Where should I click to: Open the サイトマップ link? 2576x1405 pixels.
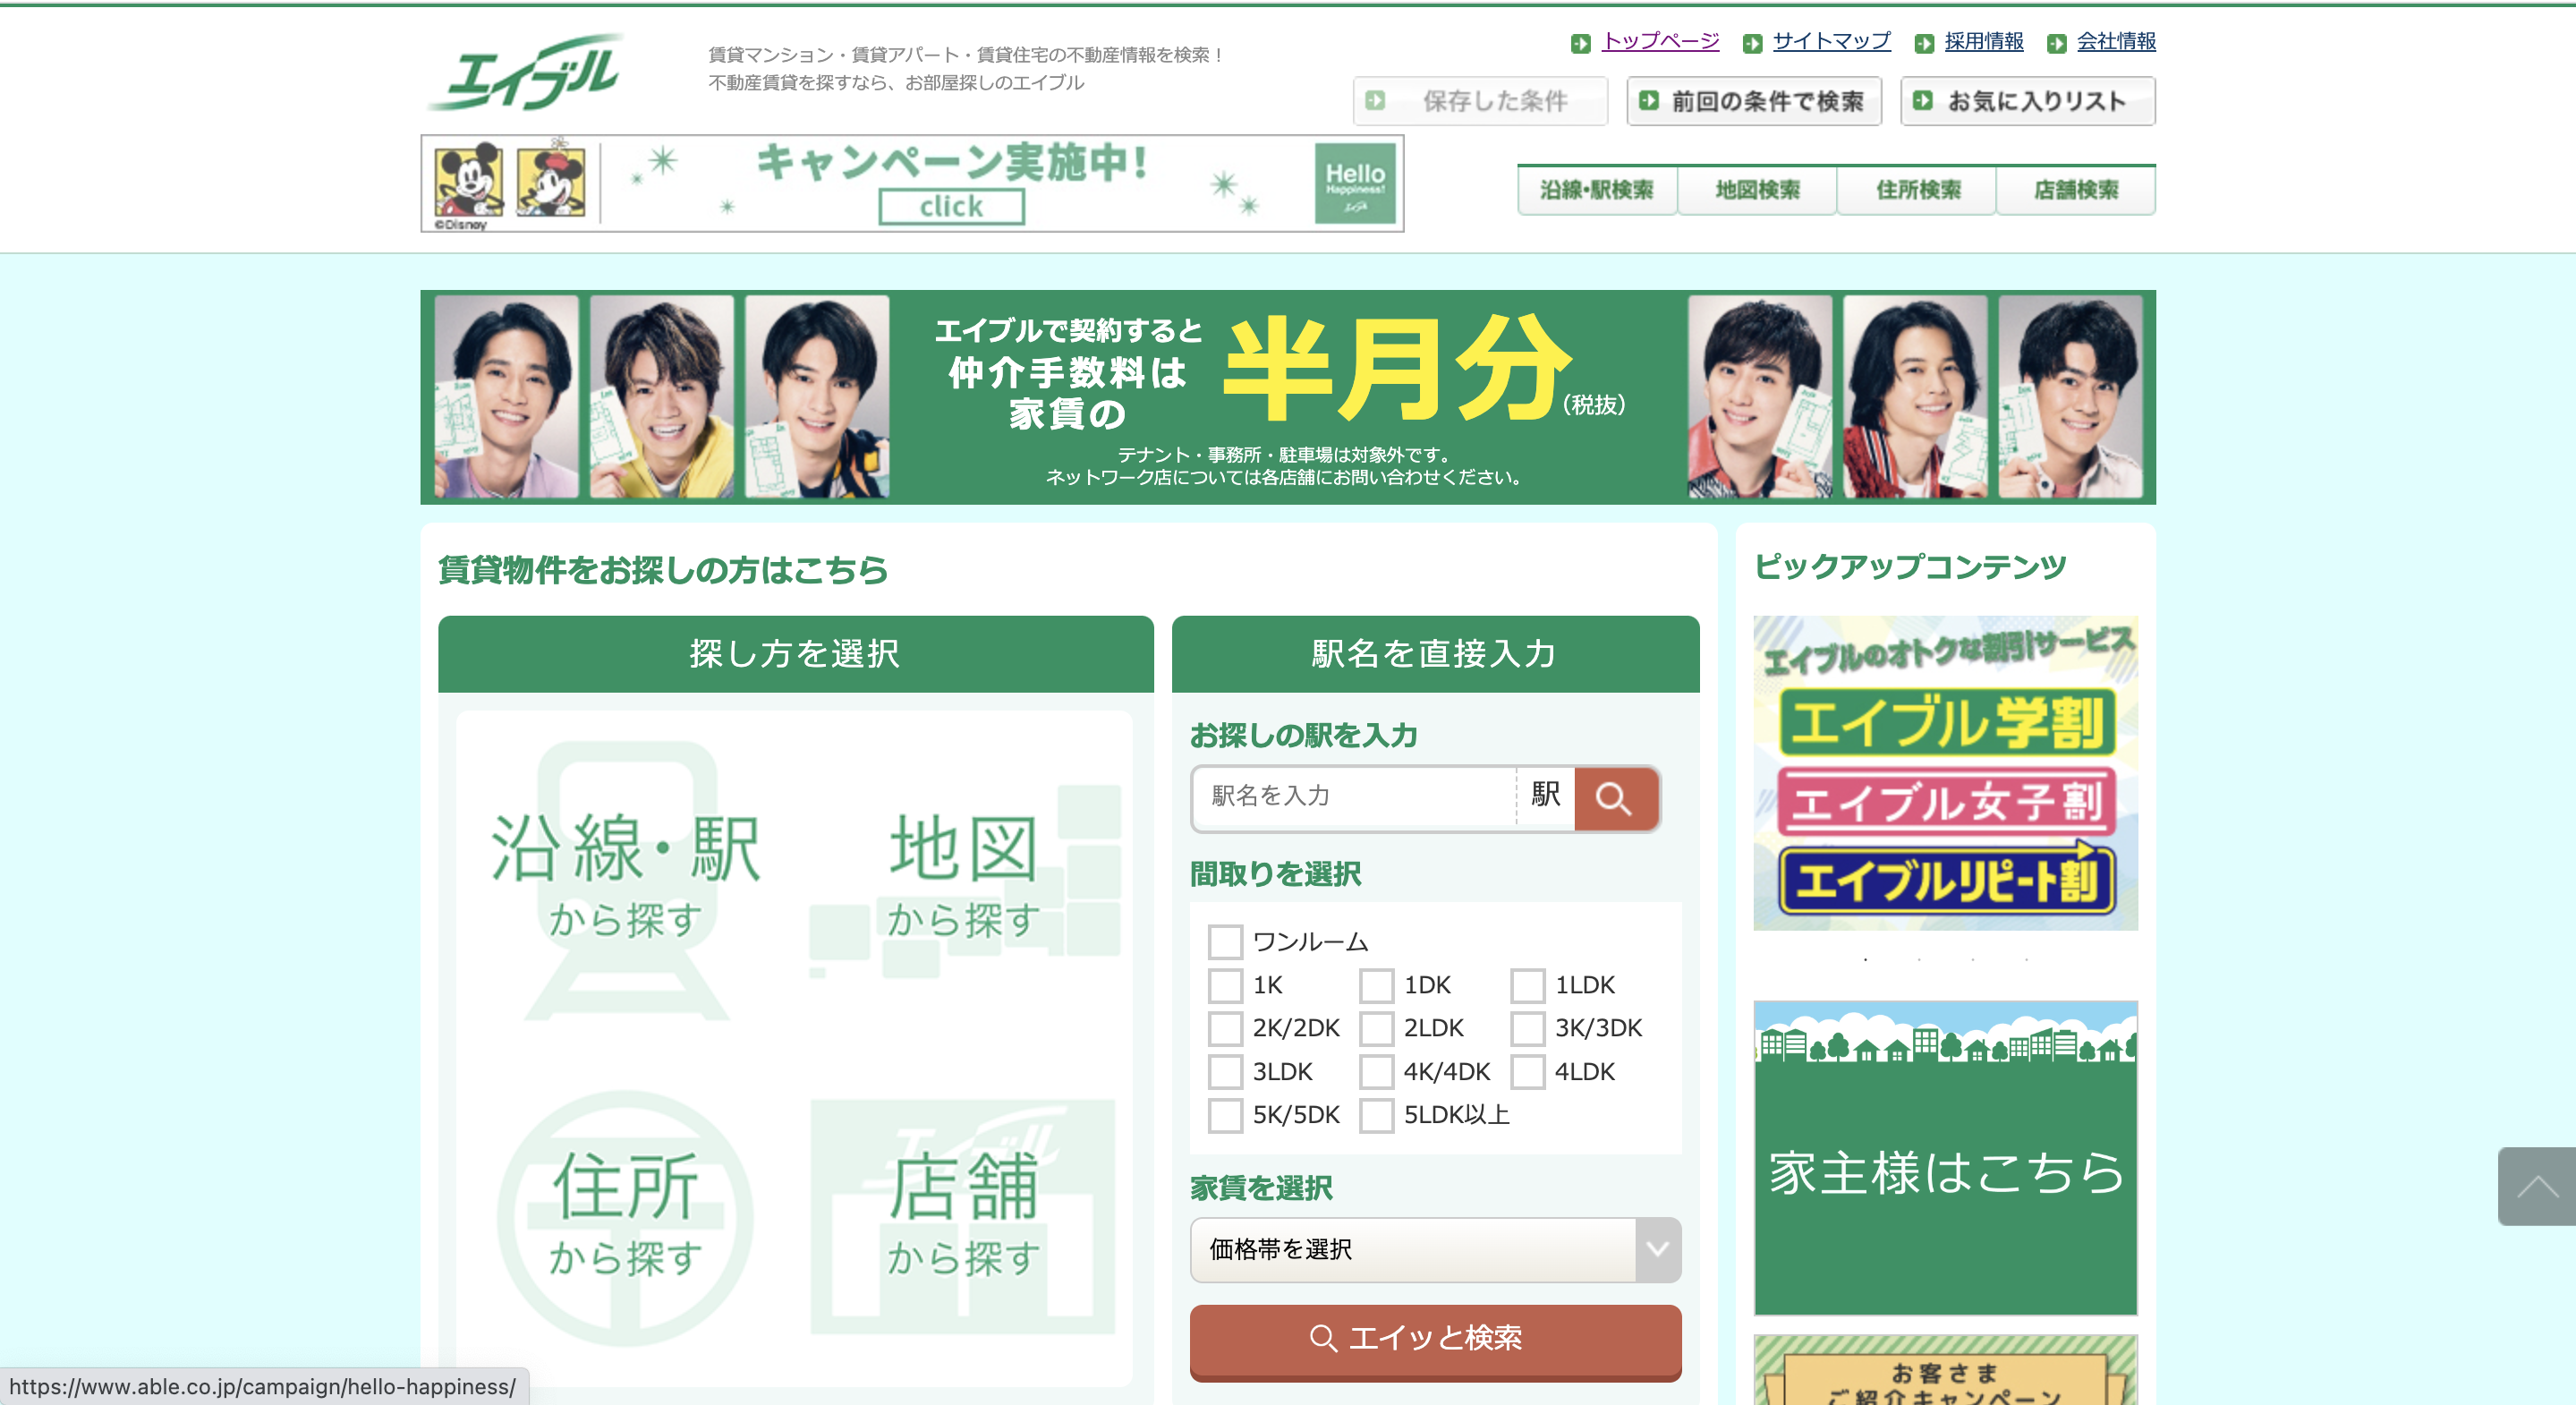point(1832,41)
